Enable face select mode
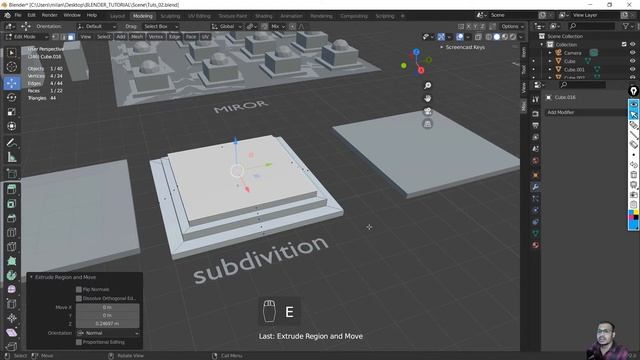Screen dimensions: 640x360 click(x=71, y=37)
